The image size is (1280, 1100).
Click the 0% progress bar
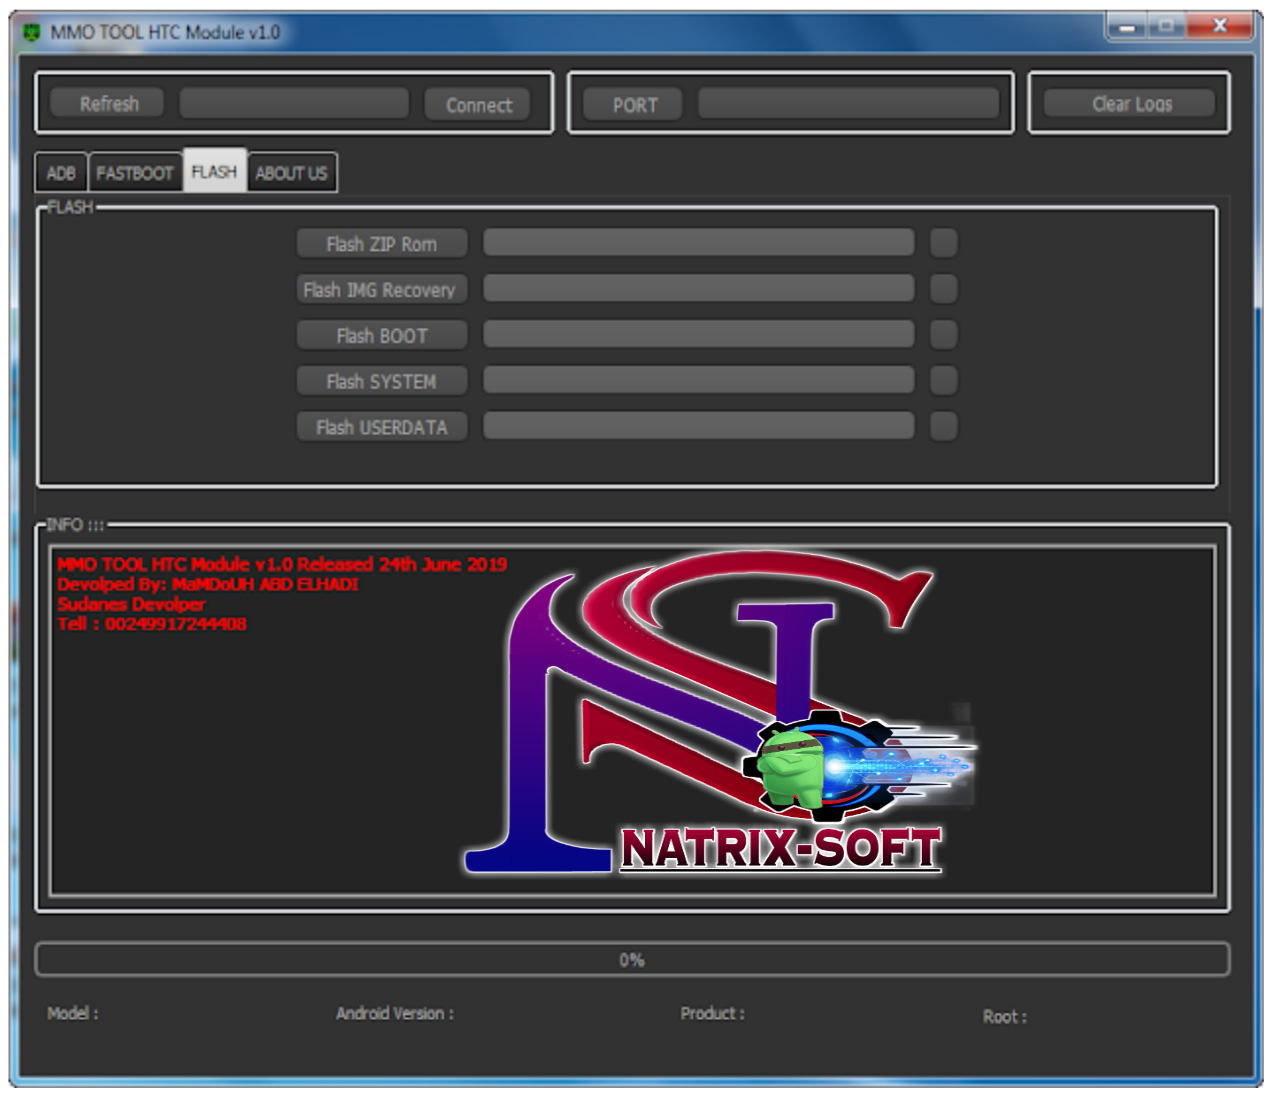click(632, 960)
